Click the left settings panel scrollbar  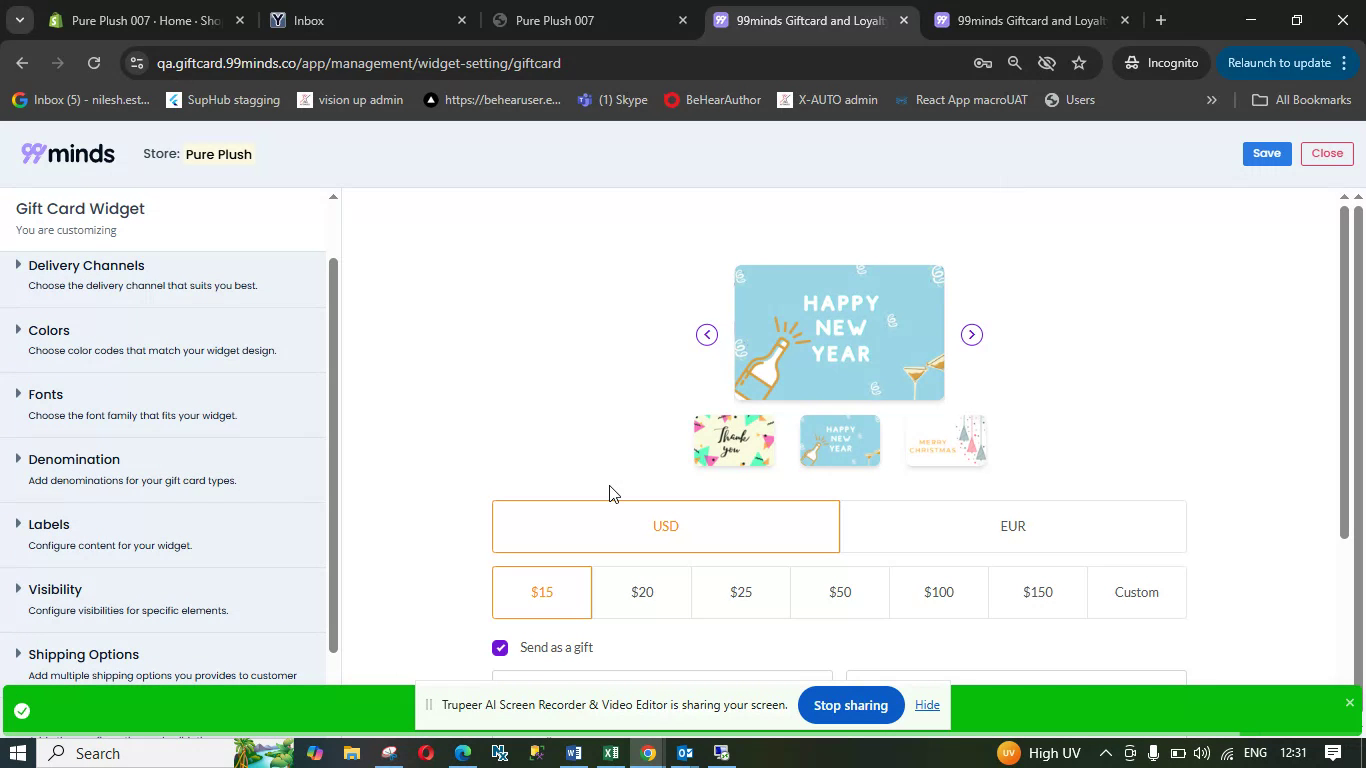point(333,455)
